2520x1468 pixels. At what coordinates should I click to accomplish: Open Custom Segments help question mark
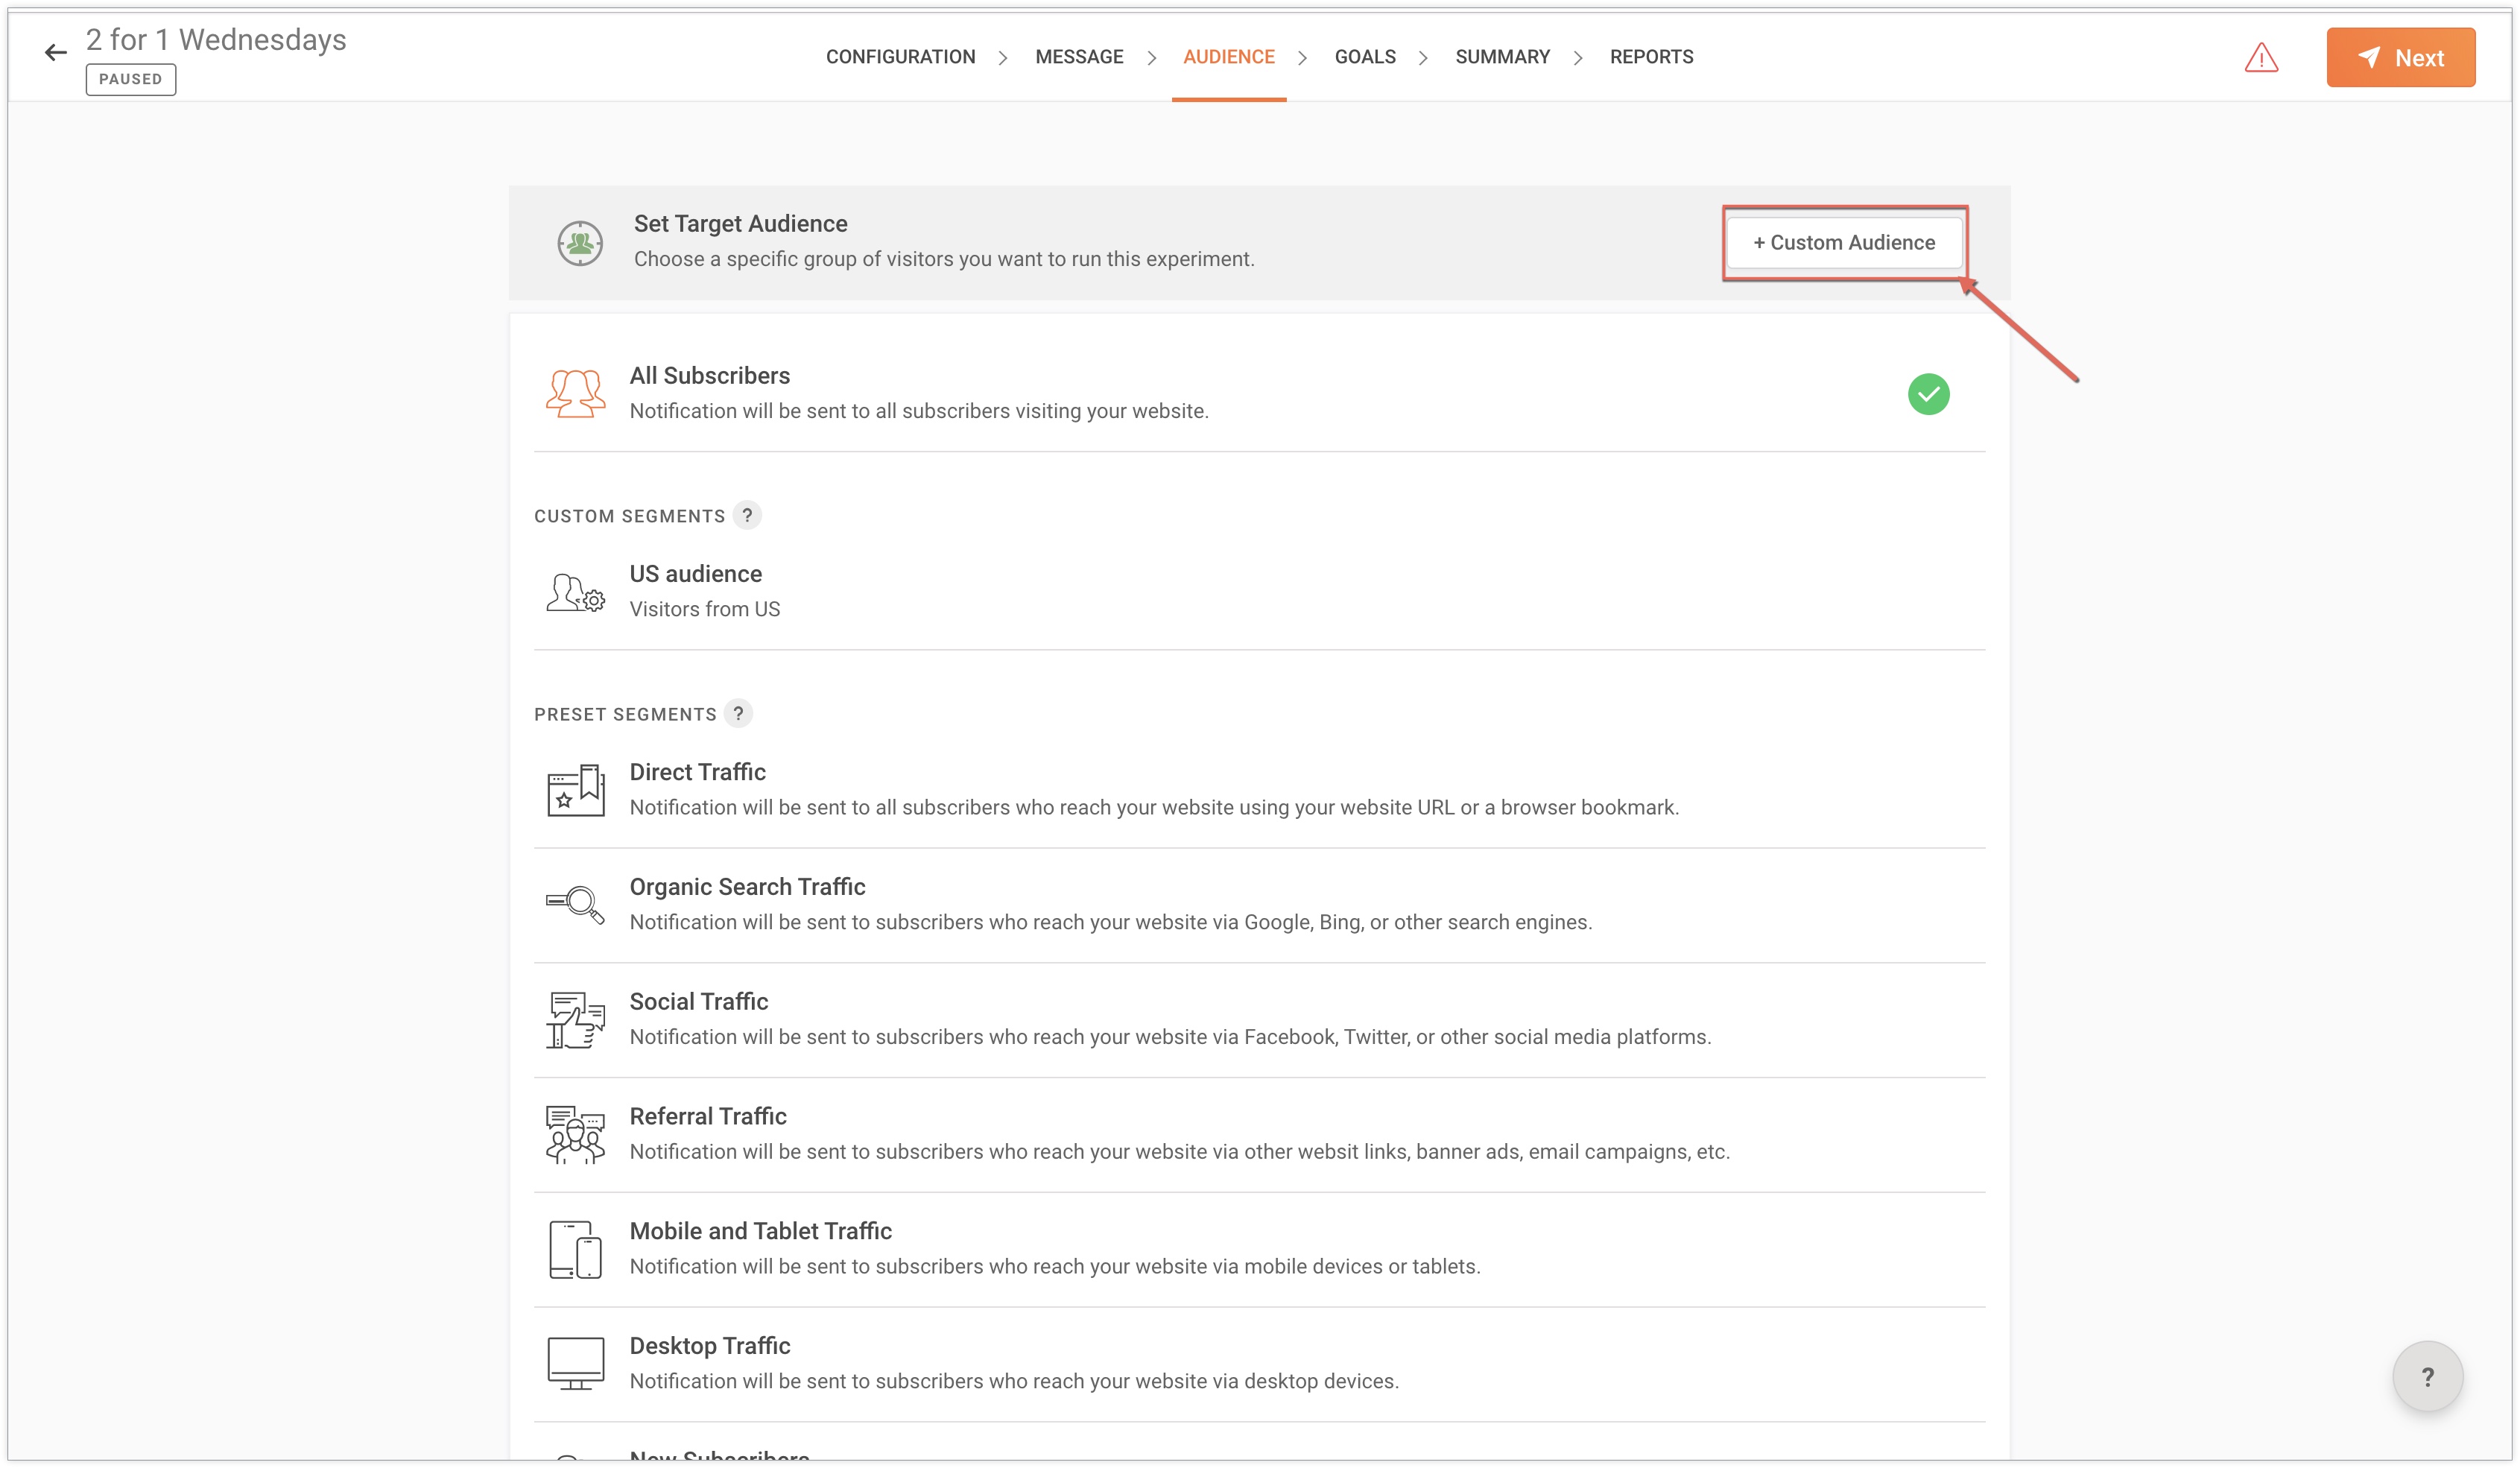pyautogui.click(x=747, y=515)
